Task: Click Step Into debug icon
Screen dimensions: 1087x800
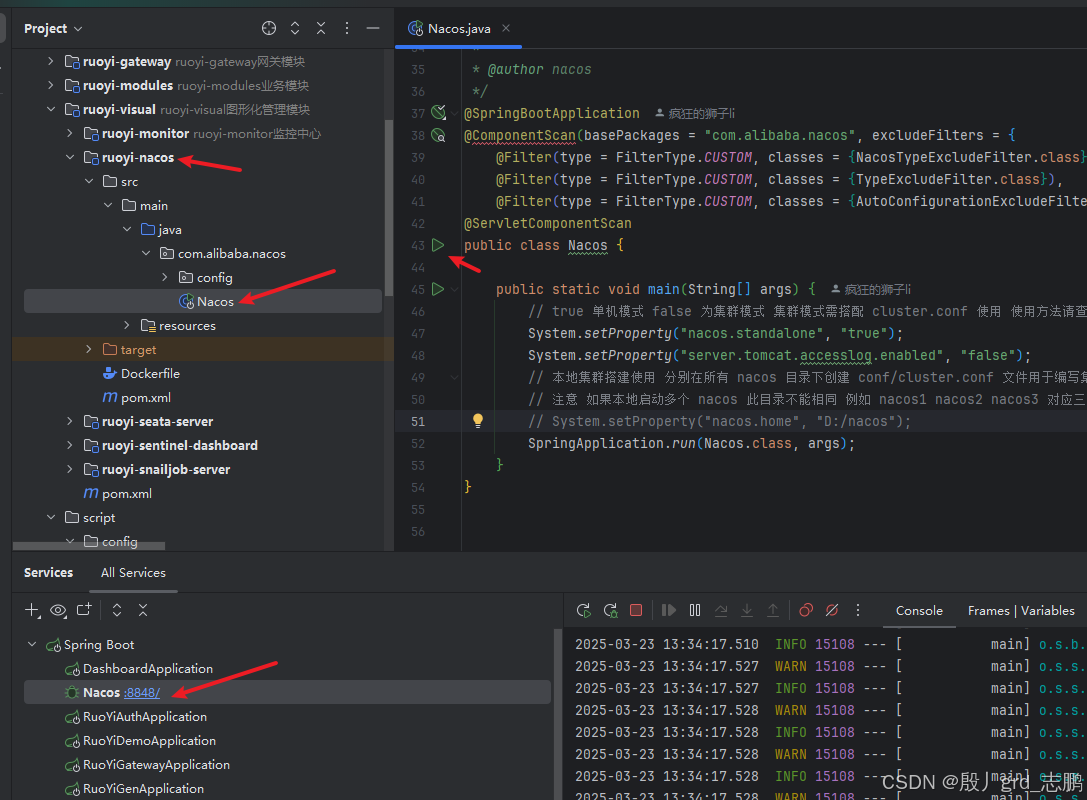Action: click(x=747, y=610)
